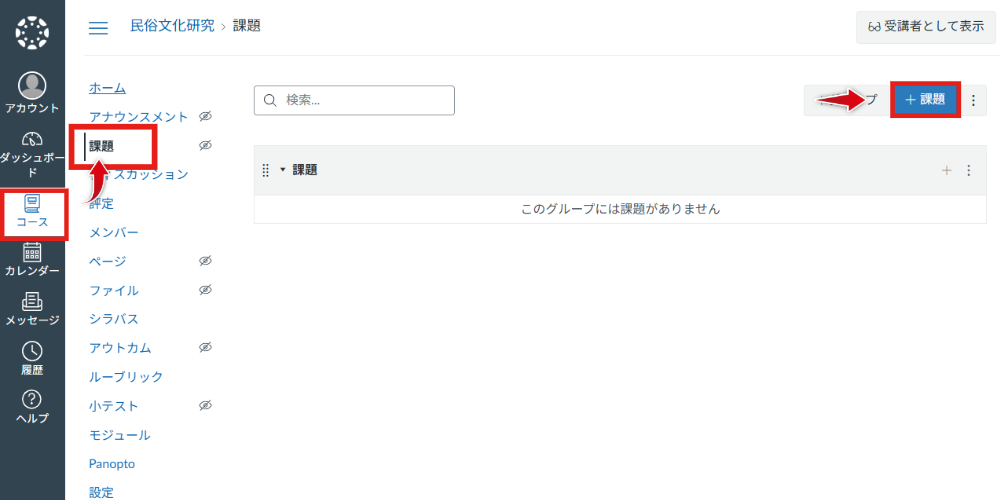Open the Courses (コース) book icon
Screen dimensions: 1000x500
[x=32, y=204]
